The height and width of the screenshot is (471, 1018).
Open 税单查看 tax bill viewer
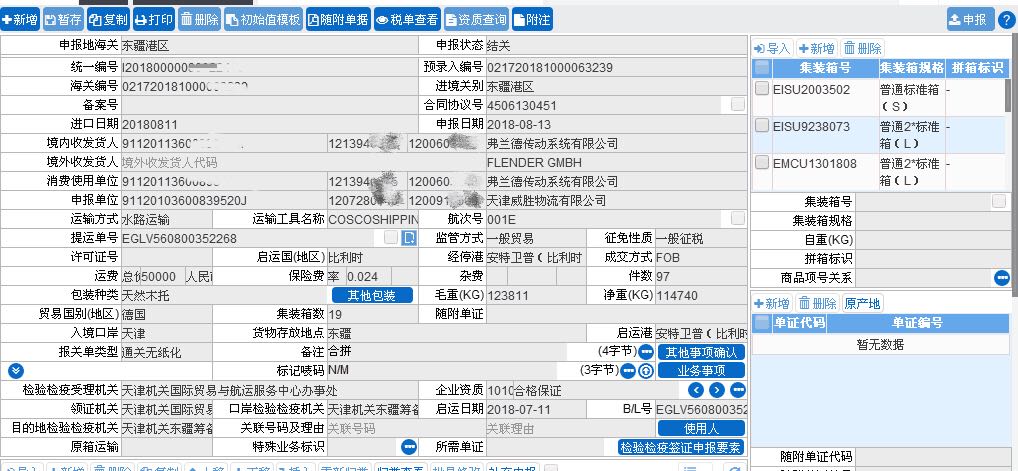(x=407, y=20)
